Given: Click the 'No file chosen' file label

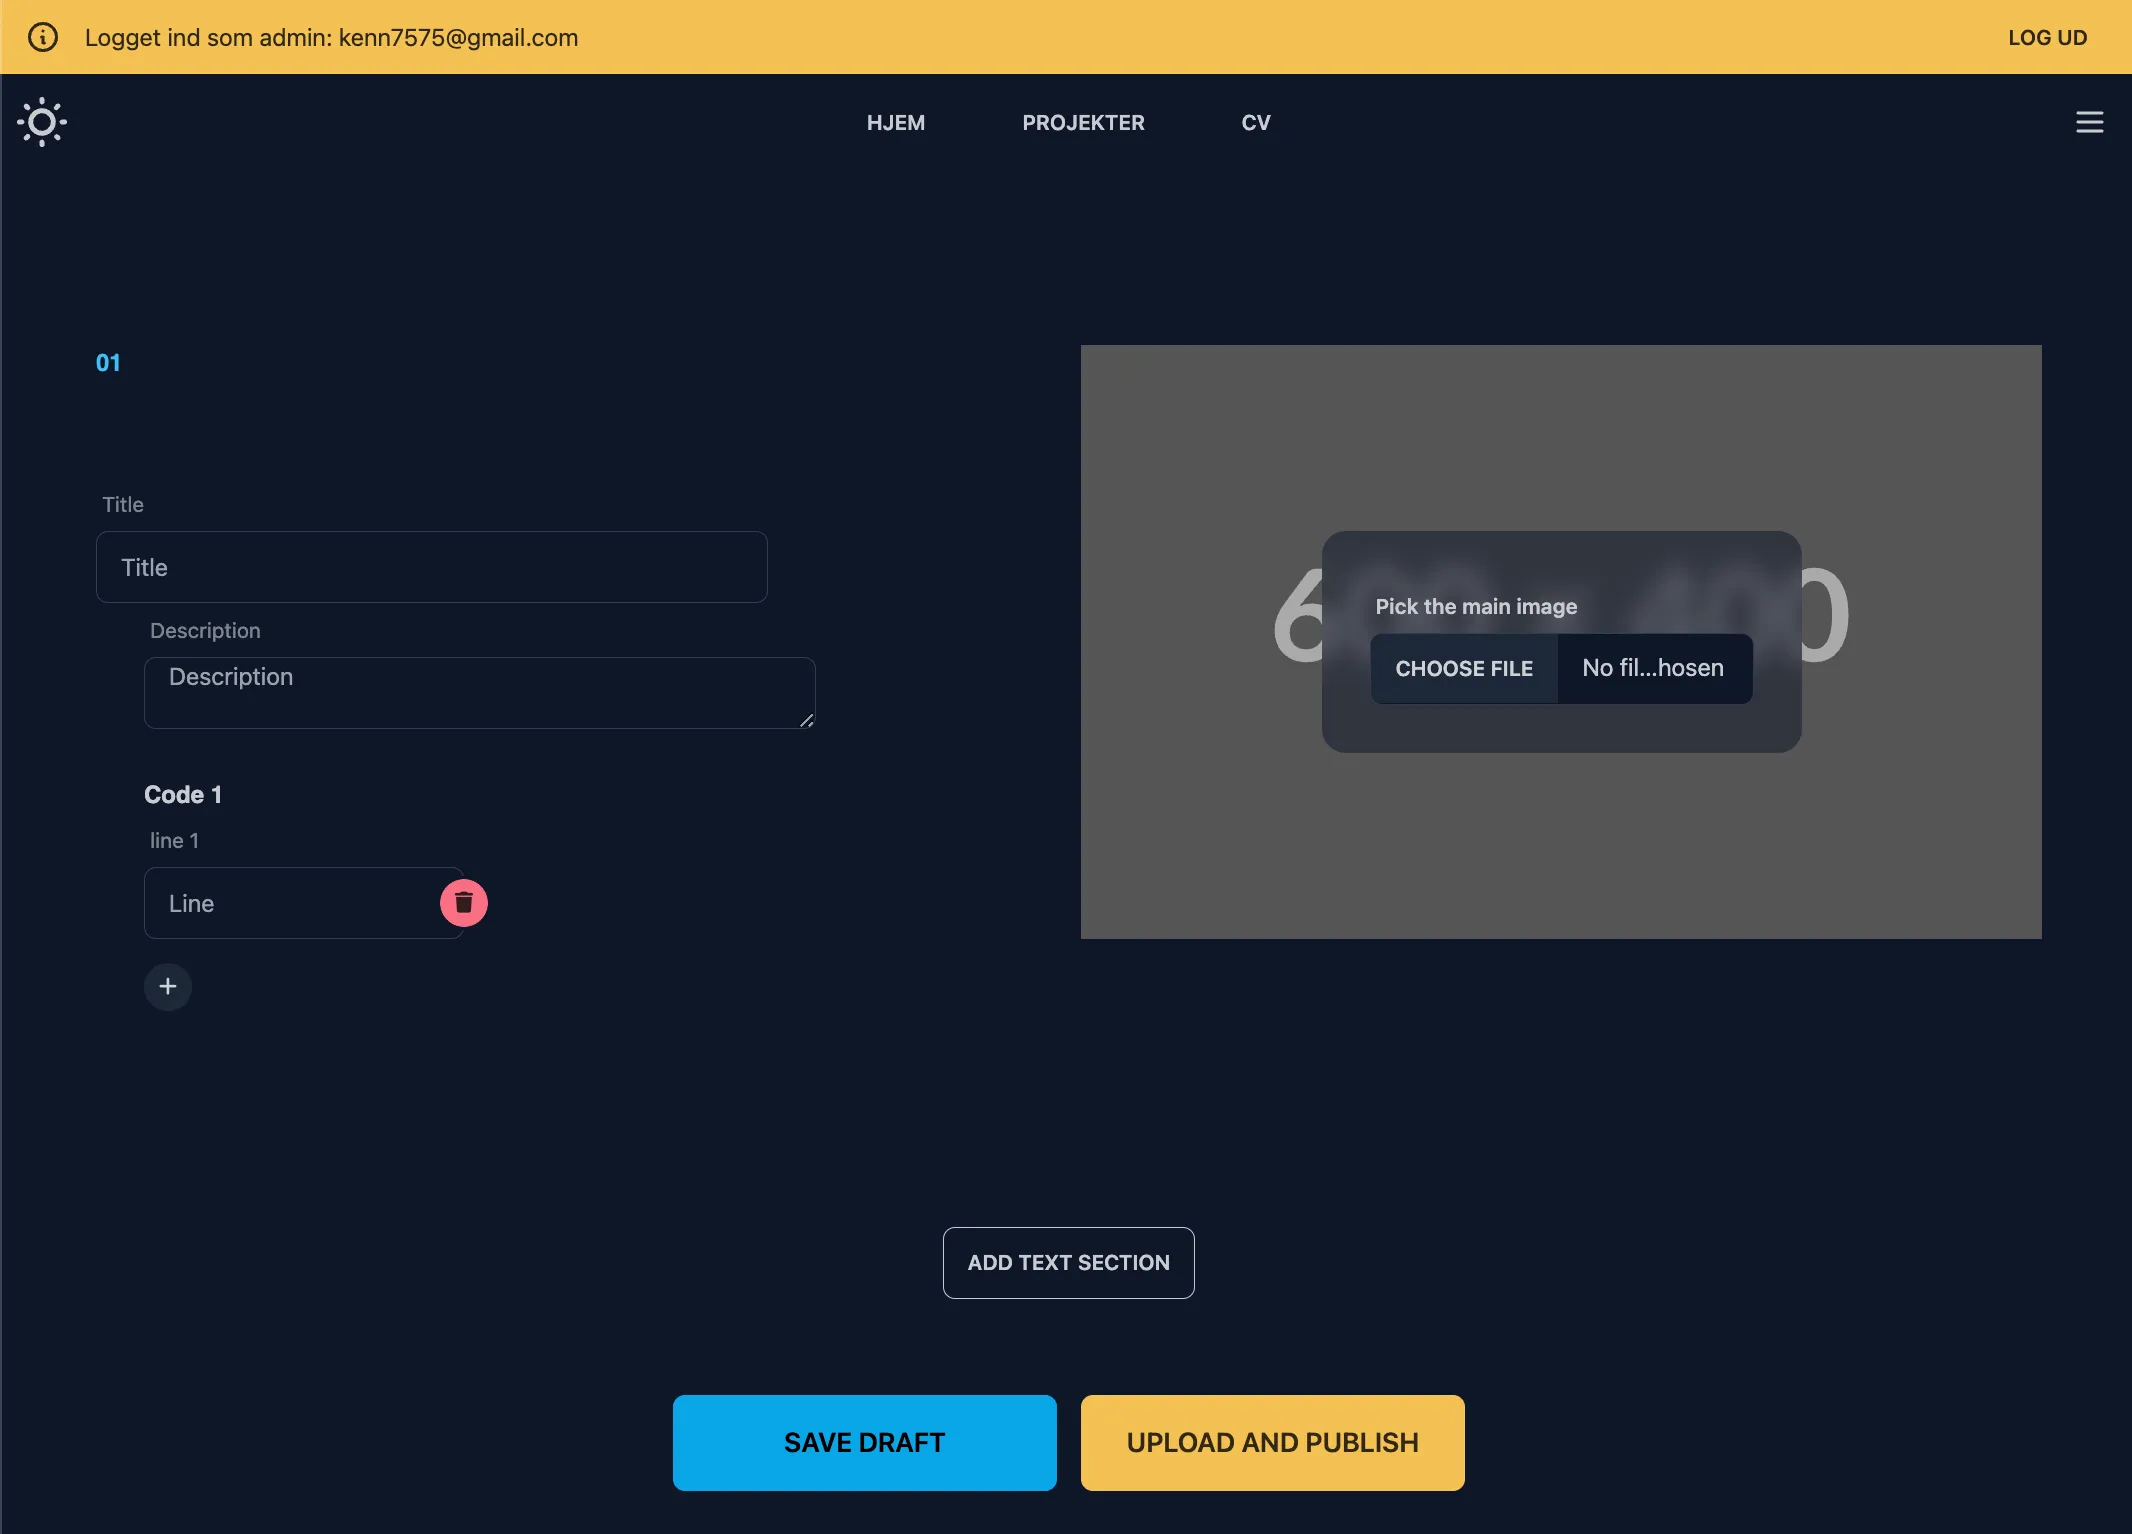Looking at the screenshot, I should [x=1652, y=668].
